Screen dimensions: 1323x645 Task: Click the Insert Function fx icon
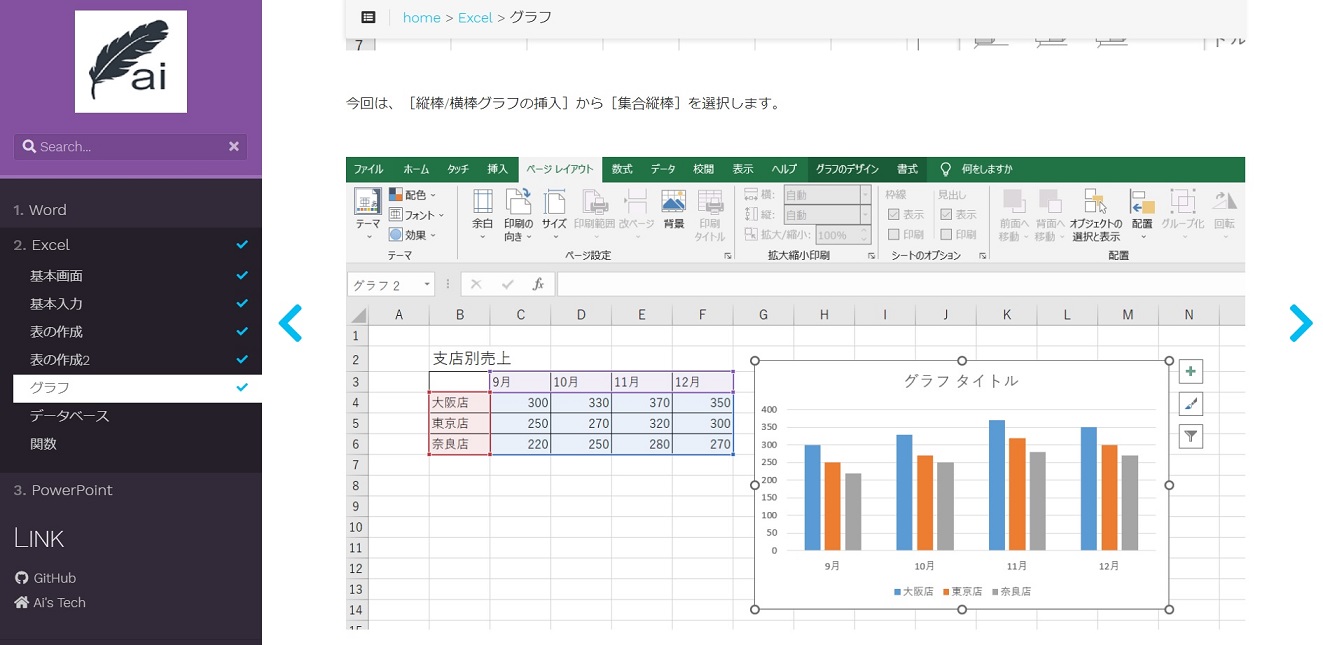538,284
